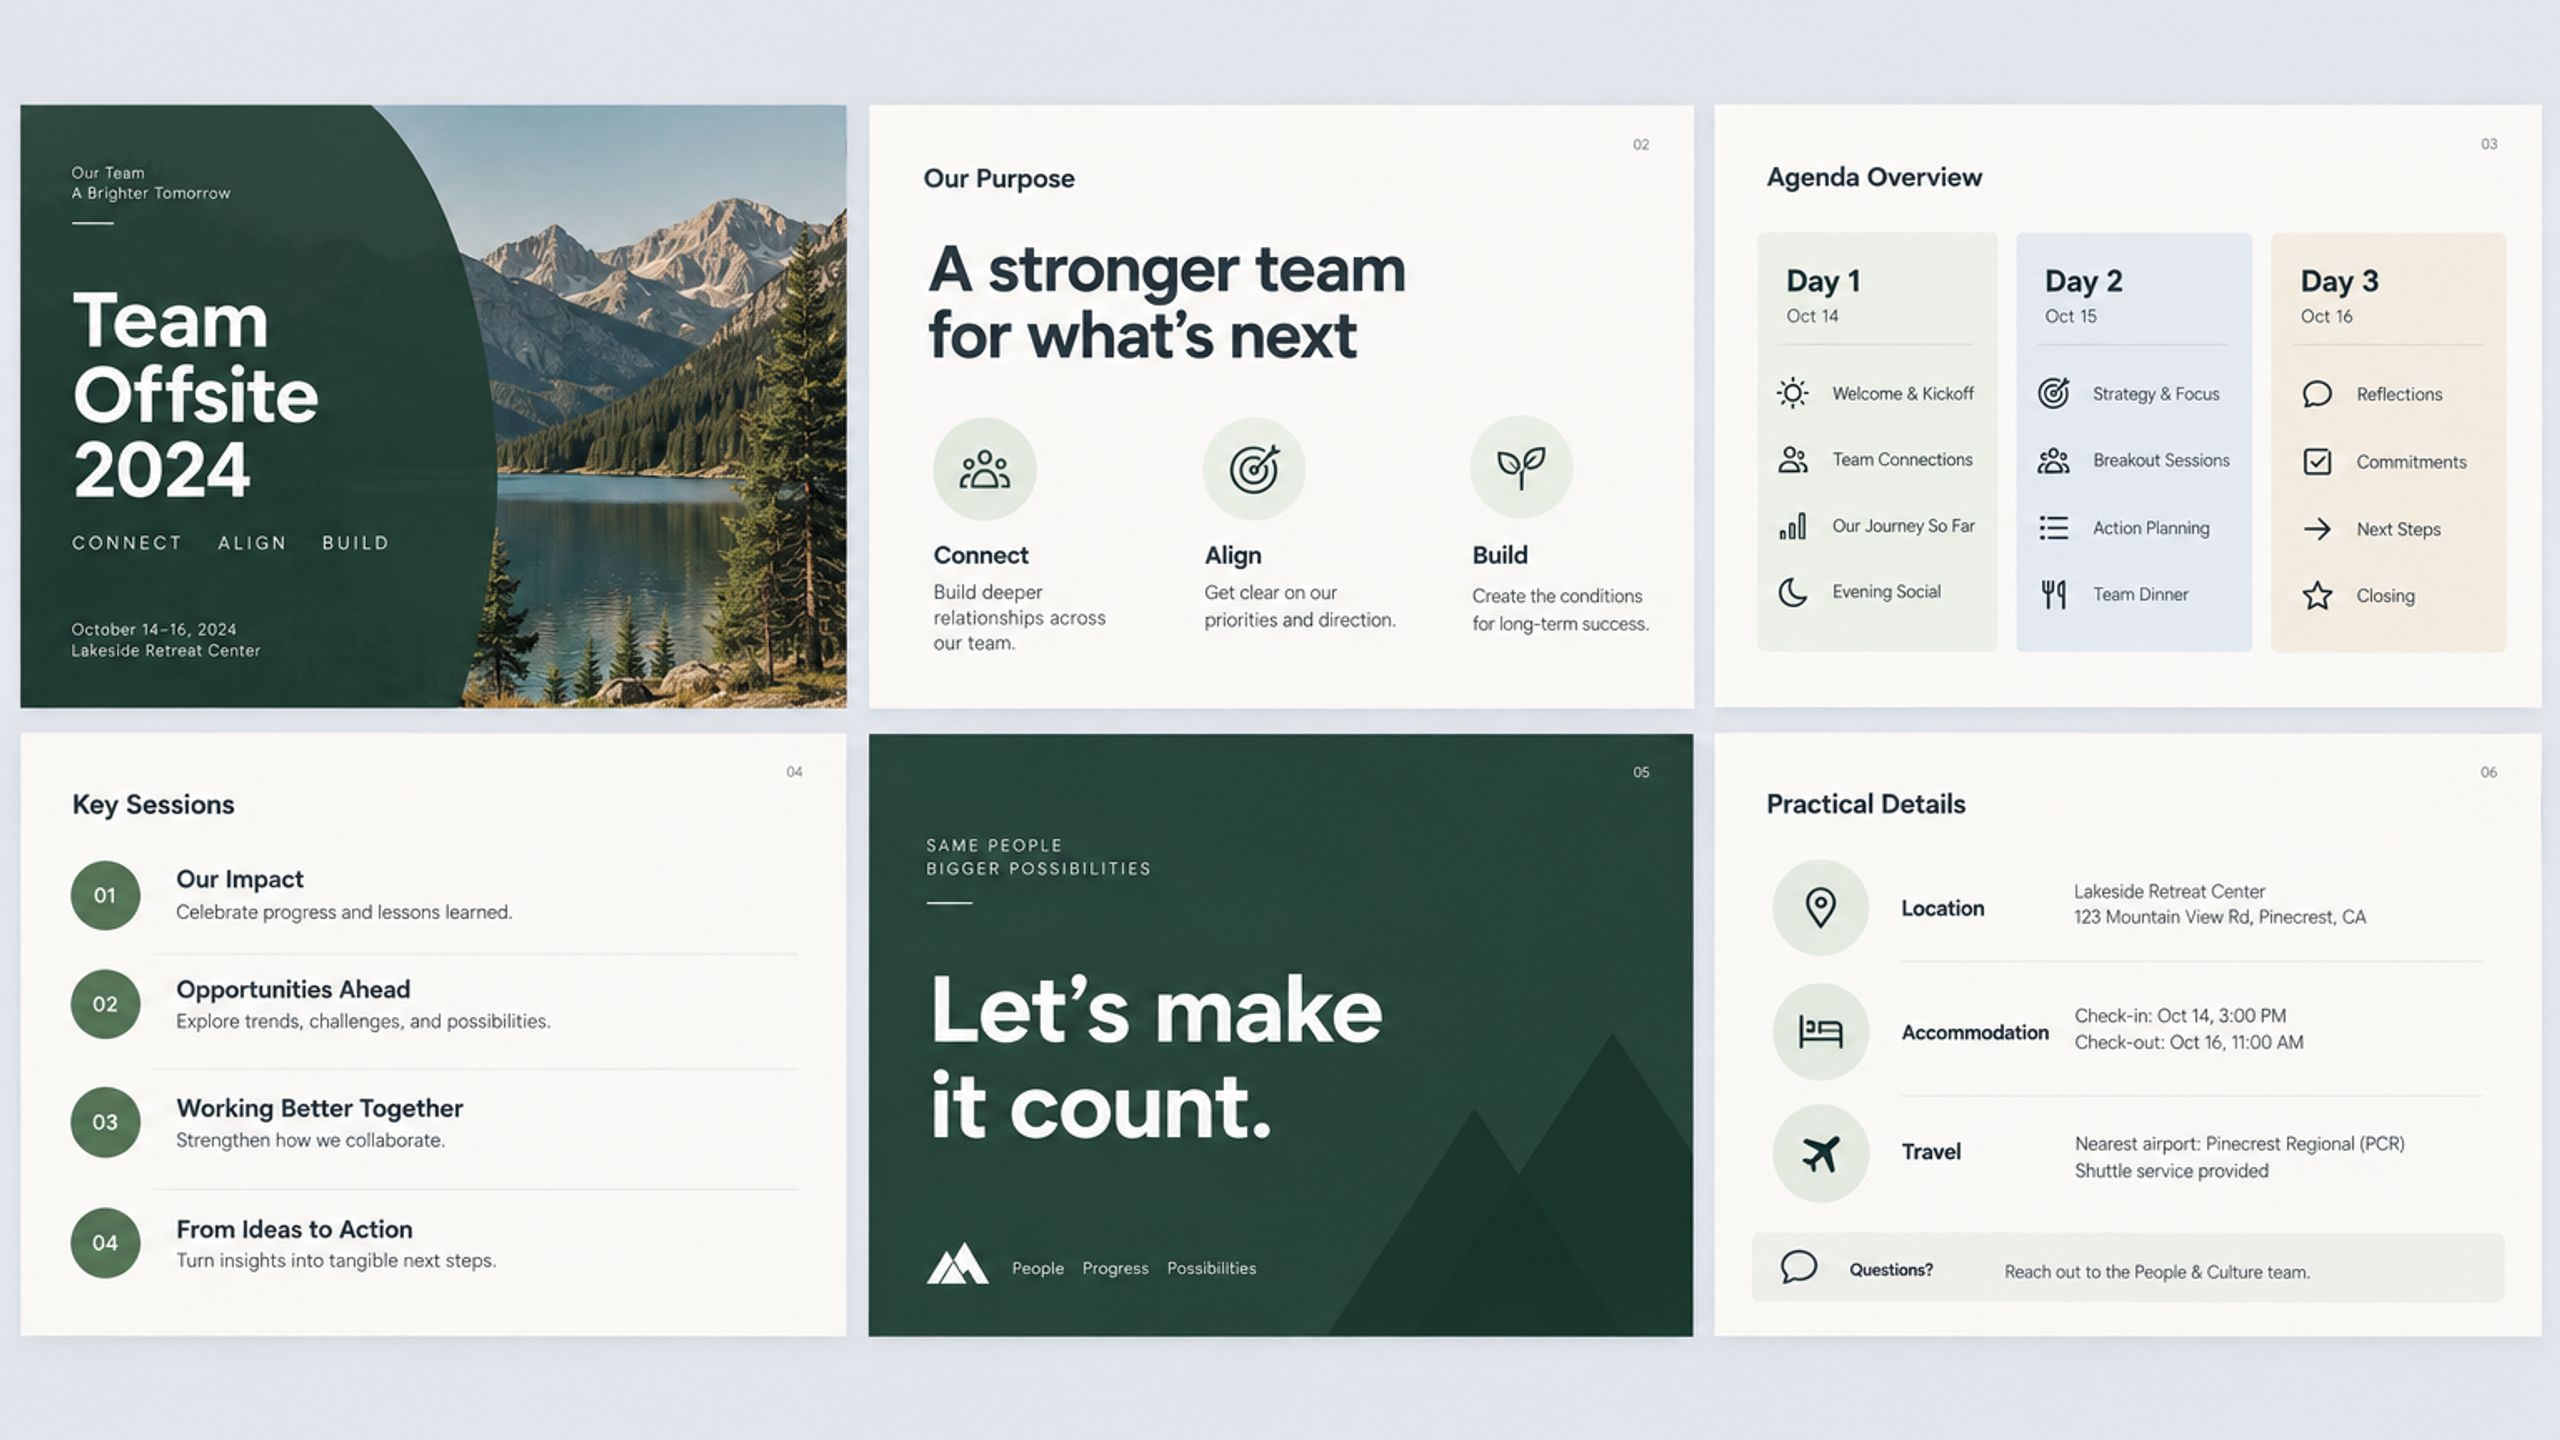Select the Team Offsite 2024 title slide
The height and width of the screenshot is (1440, 2560).
pos(433,406)
